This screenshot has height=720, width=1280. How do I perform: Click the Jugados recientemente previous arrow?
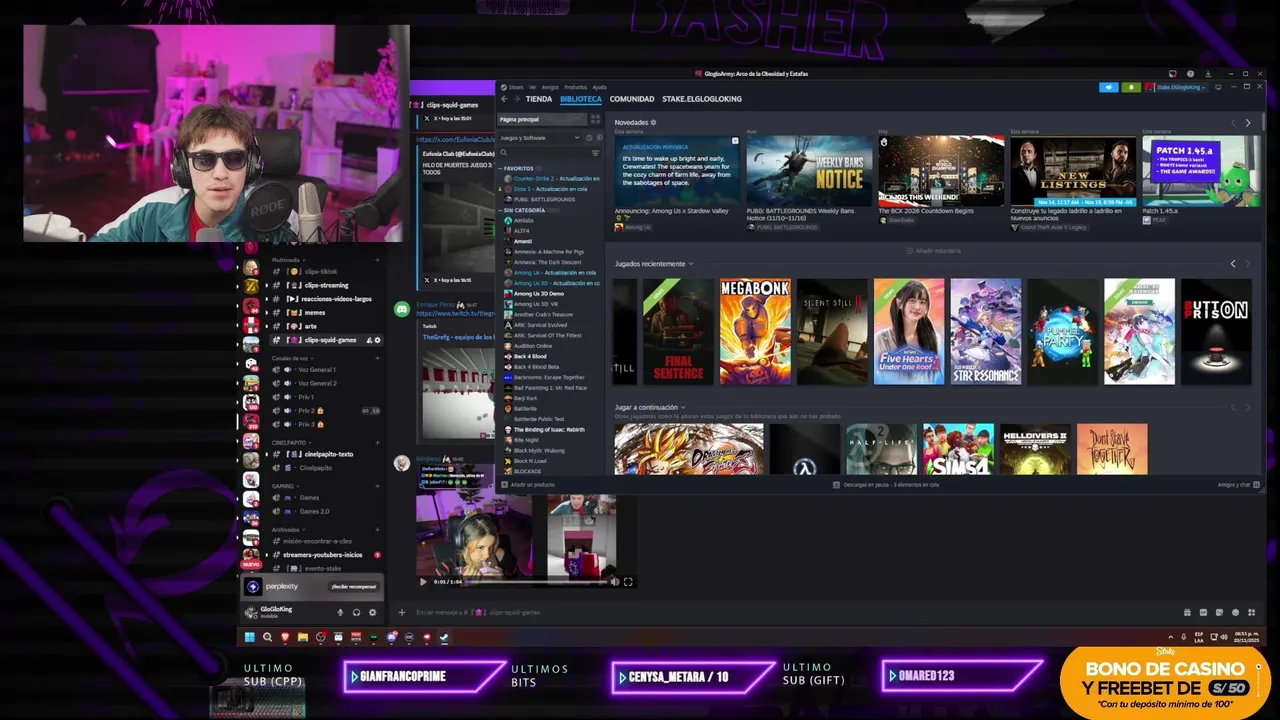[1232, 264]
